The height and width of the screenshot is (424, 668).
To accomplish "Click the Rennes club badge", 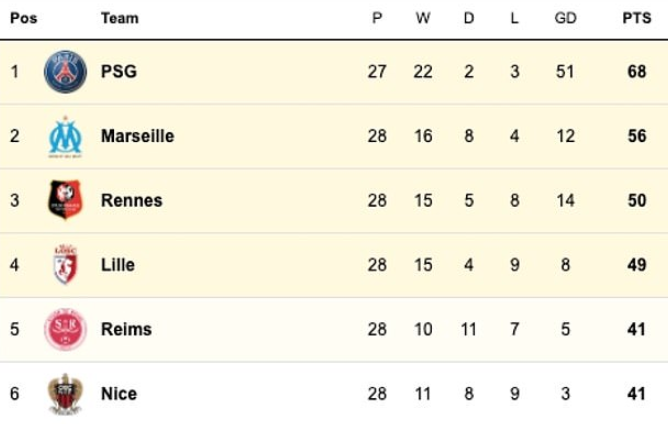I will [65, 200].
